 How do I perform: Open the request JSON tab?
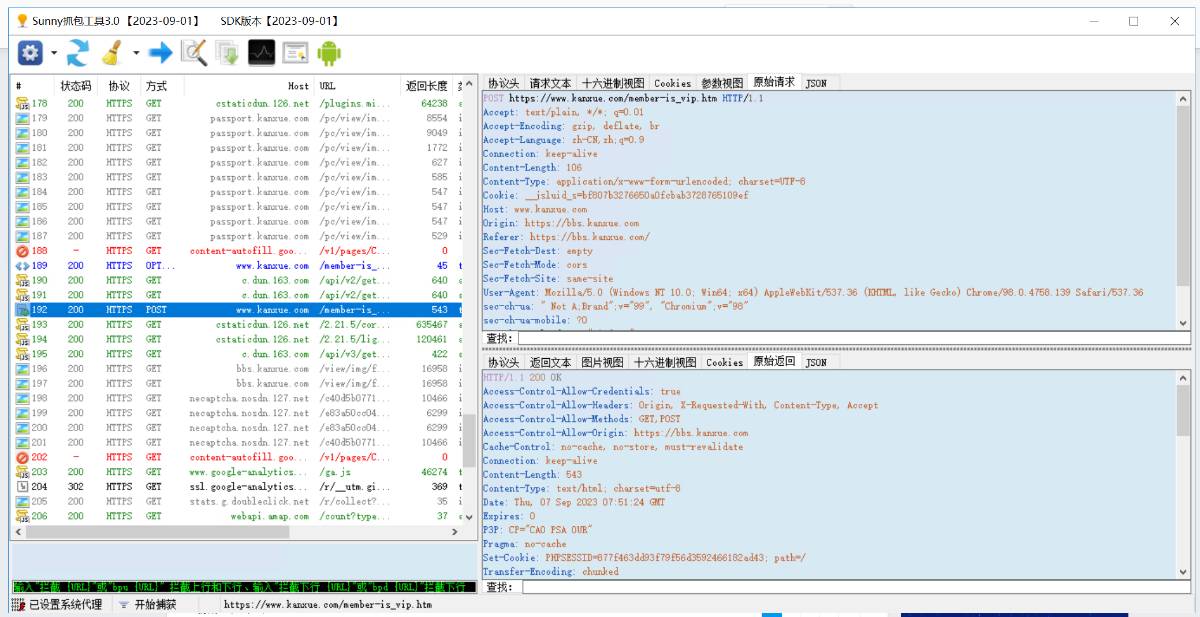tap(816, 84)
